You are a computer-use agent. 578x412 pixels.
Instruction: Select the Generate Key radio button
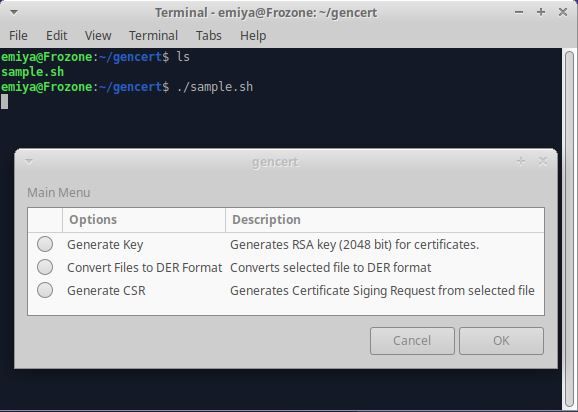coord(45,244)
